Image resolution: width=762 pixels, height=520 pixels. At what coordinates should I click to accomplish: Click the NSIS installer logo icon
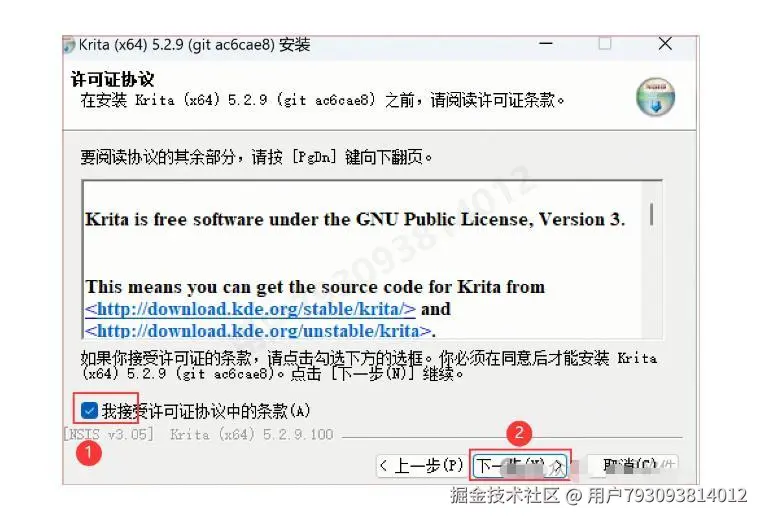[x=656, y=97]
